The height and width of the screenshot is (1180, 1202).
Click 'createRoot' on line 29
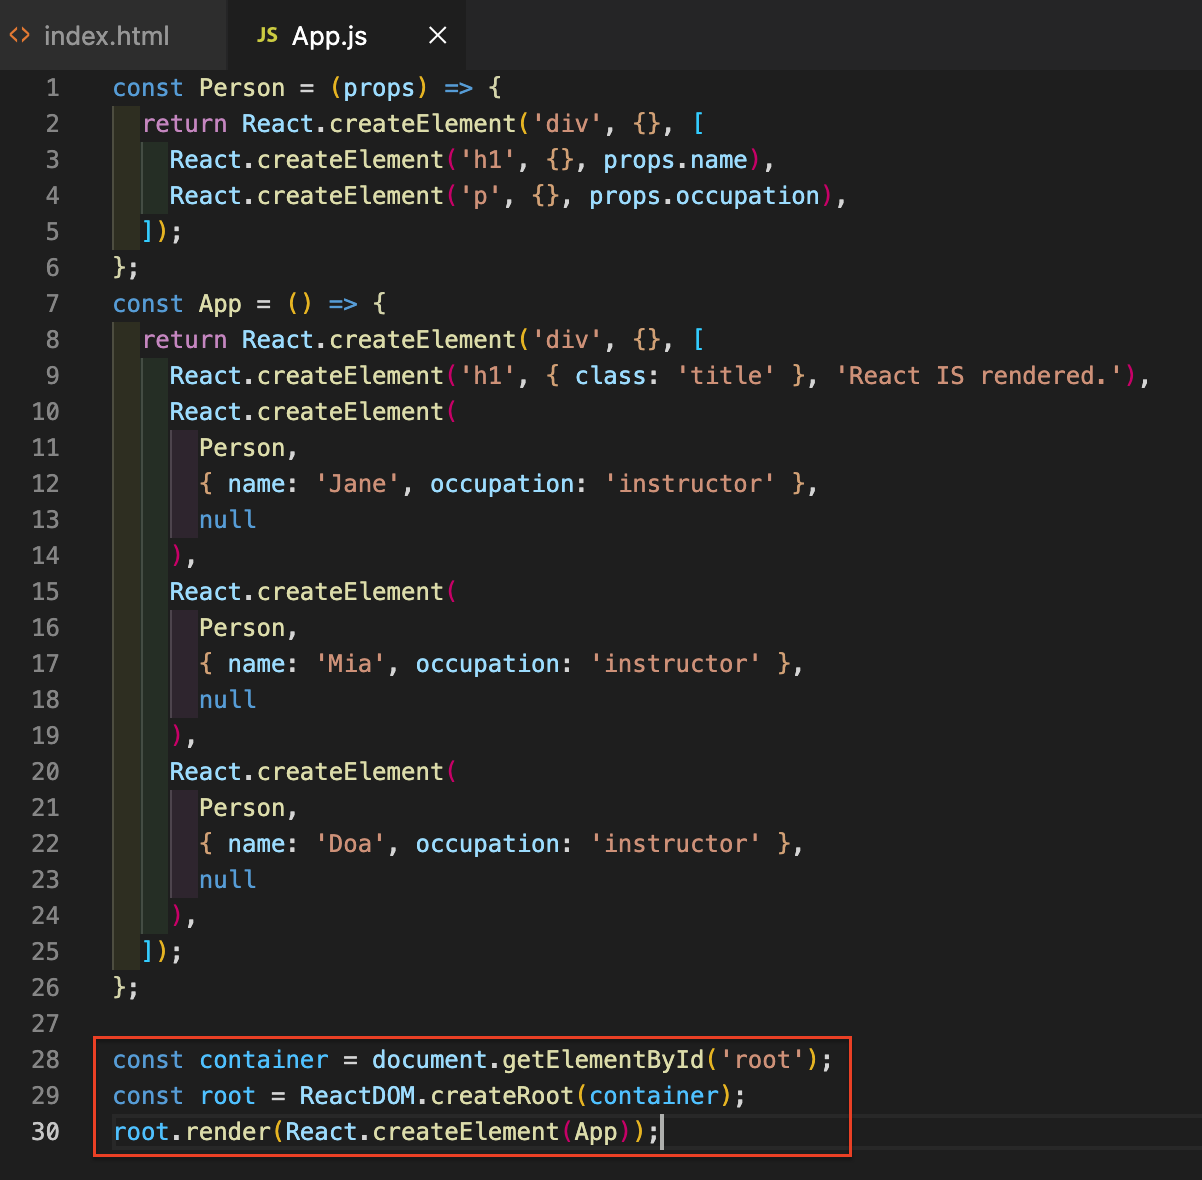(502, 1096)
